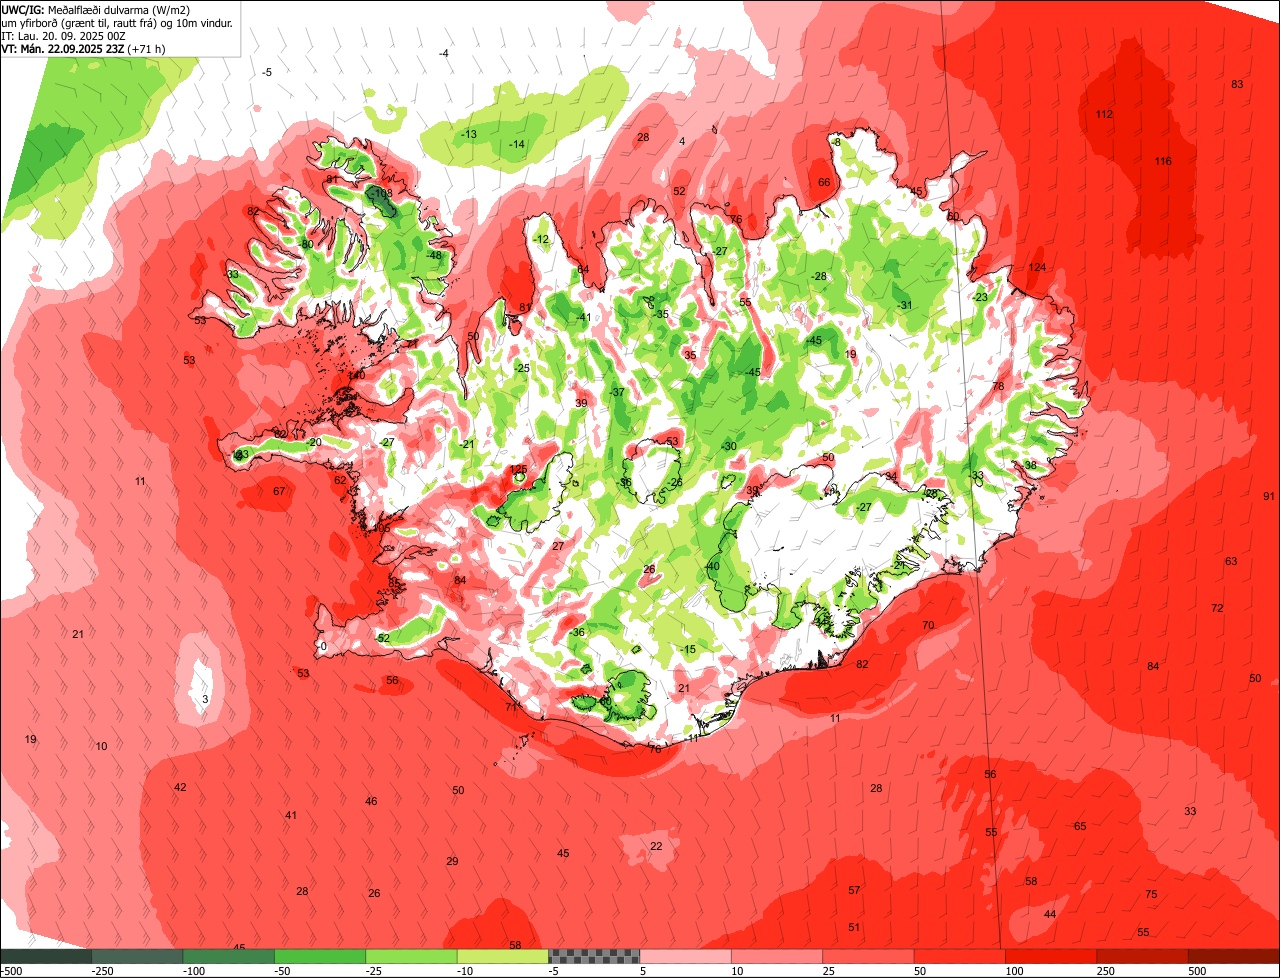Click the map value '22'

656,846
